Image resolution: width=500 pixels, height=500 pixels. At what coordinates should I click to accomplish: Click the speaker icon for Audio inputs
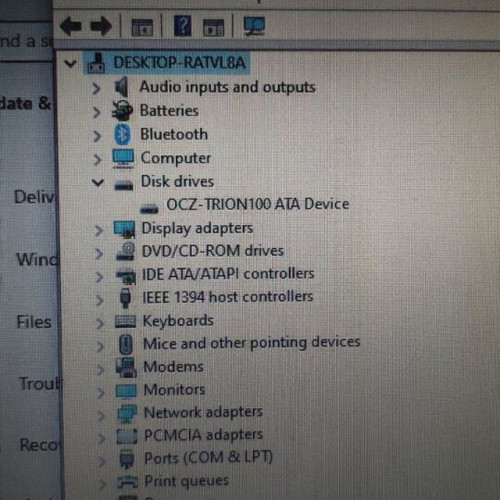click(121, 87)
